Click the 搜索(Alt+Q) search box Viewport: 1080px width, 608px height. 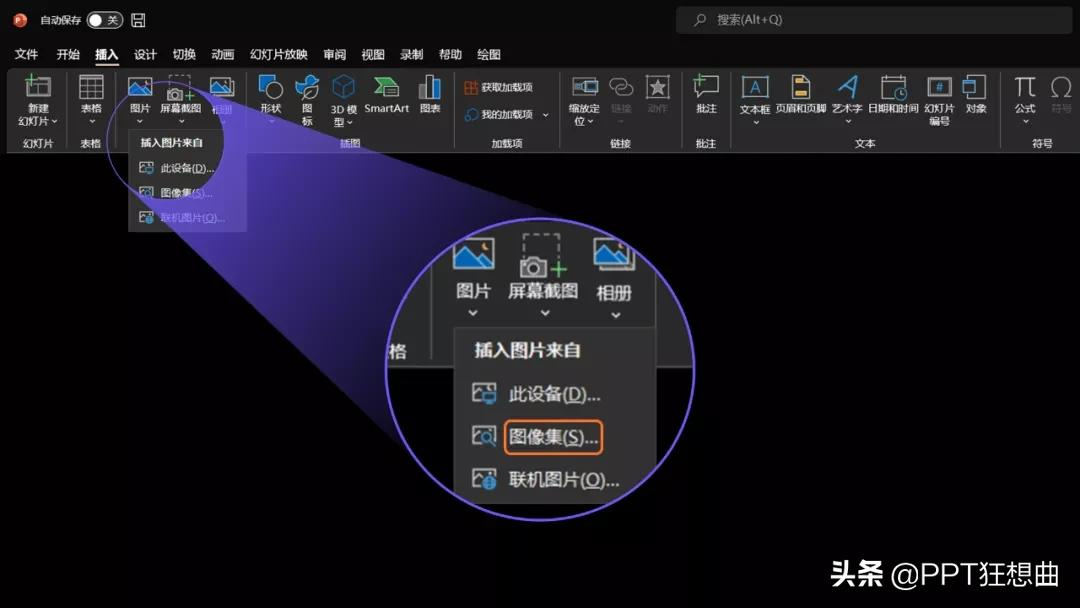point(873,20)
